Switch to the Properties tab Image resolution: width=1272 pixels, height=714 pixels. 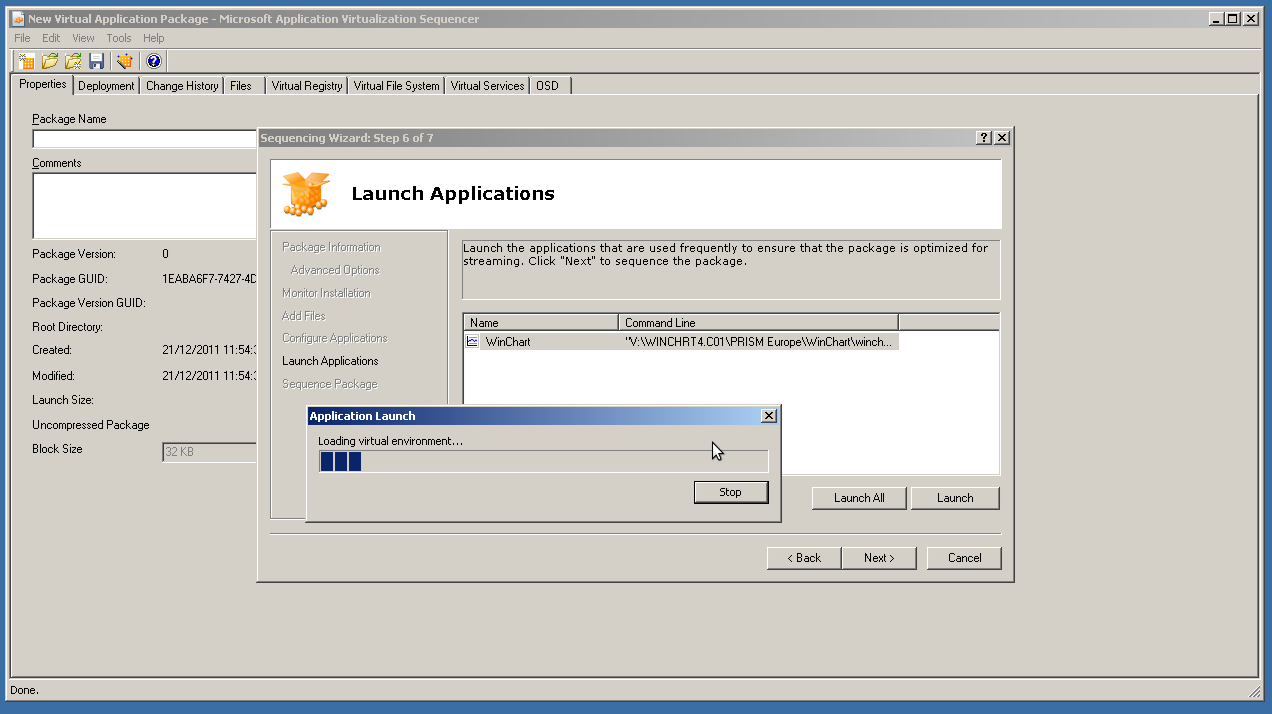[43, 85]
